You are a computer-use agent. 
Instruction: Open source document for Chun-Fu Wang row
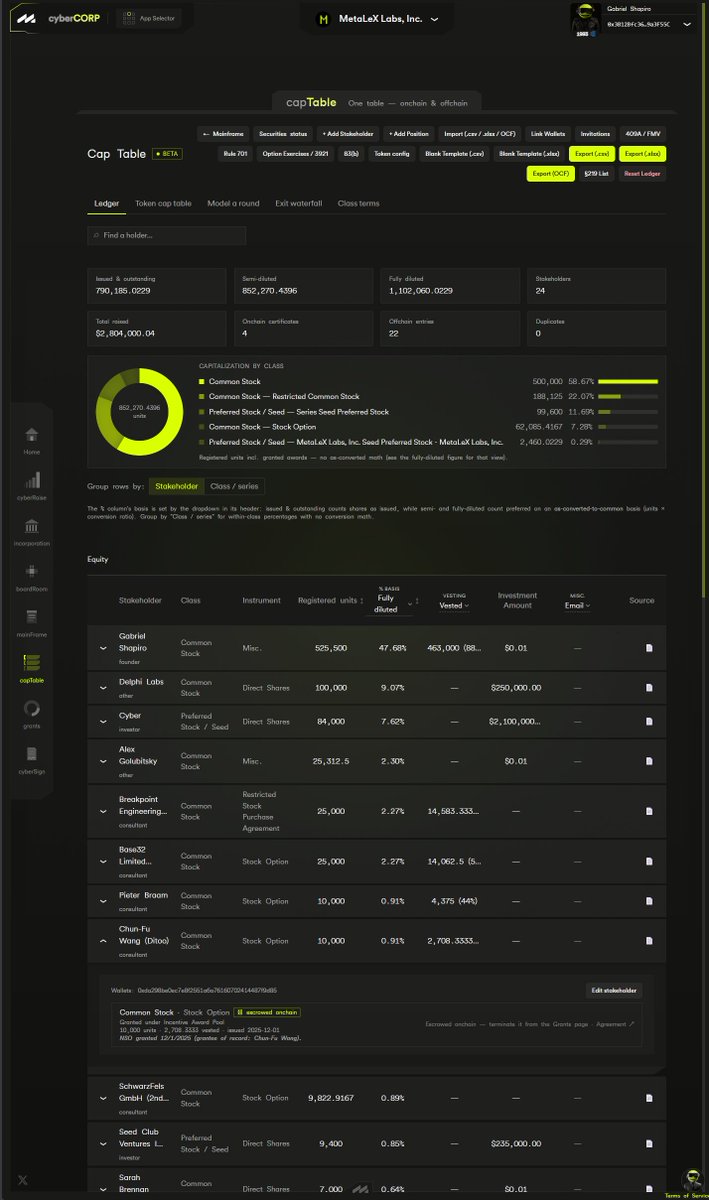649,941
